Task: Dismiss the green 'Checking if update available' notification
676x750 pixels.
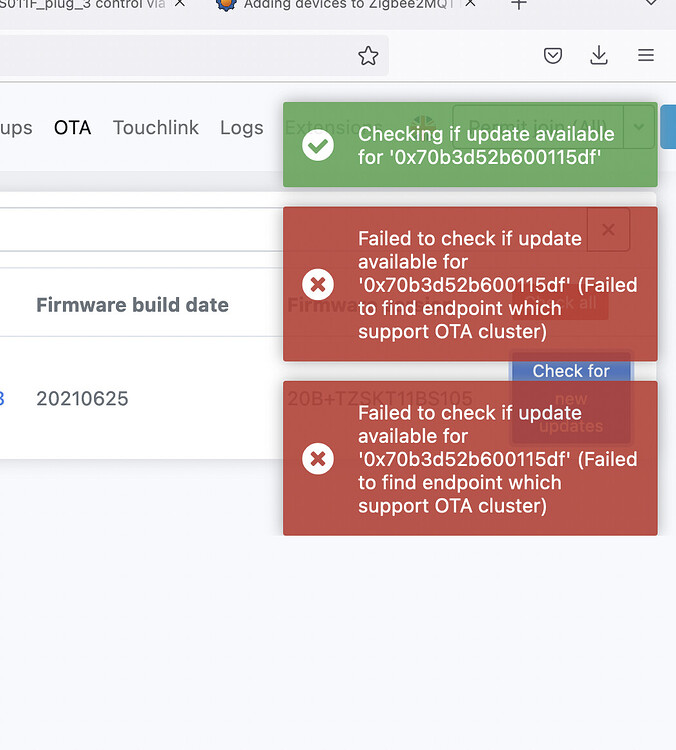Action: (x=470, y=144)
